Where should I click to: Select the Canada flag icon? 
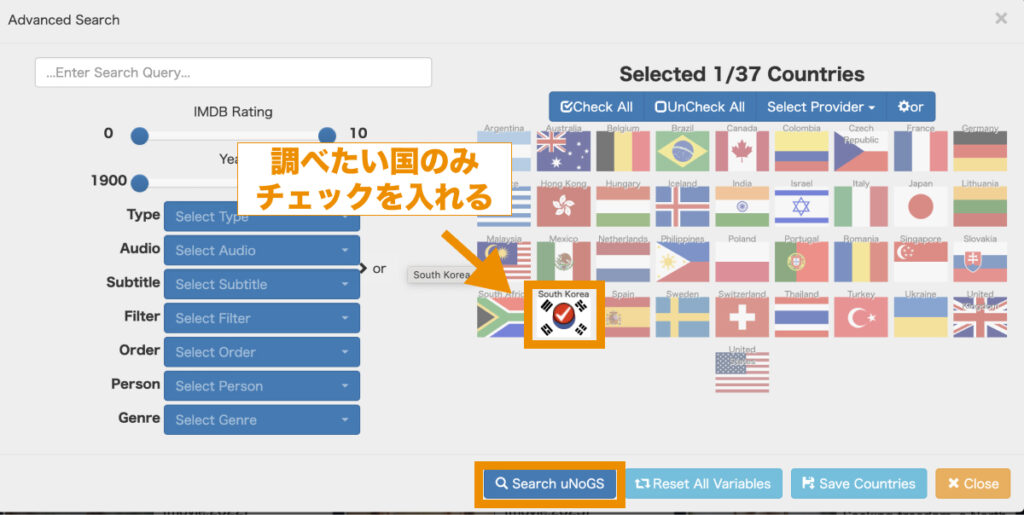[x=742, y=151]
